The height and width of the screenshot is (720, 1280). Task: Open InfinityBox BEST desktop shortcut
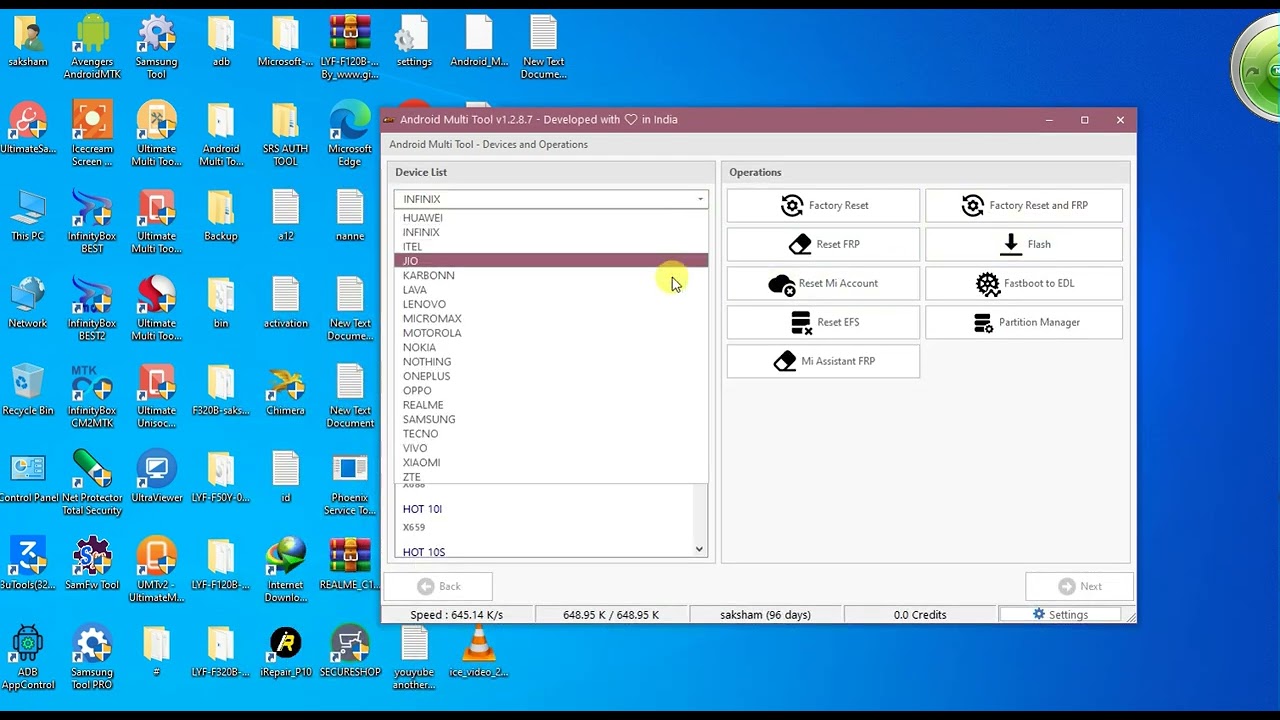coord(92,222)
